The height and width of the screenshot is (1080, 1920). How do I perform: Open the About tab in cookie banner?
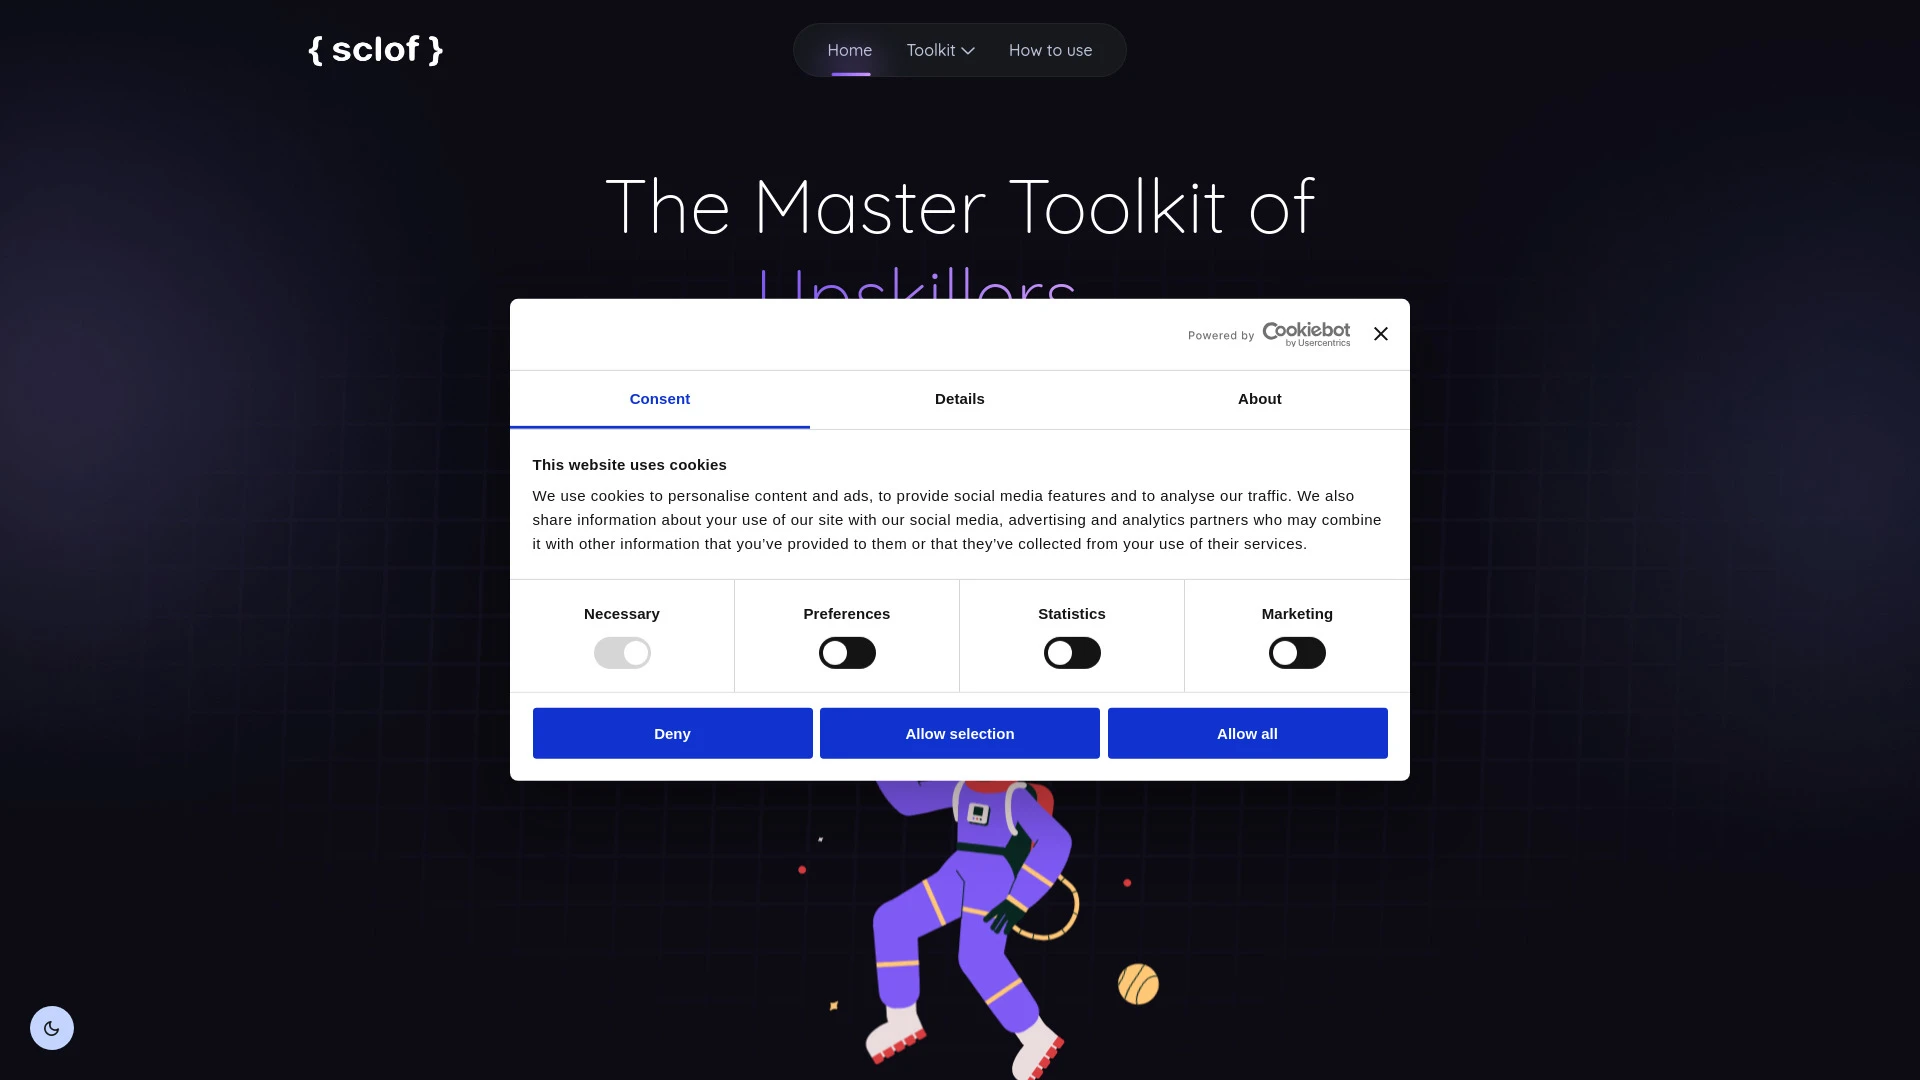[x=1259, y=398]
